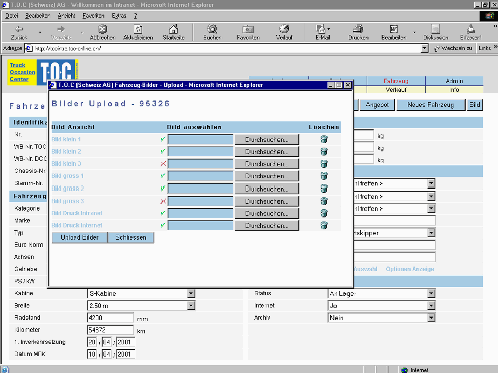Switch to the Admin tab
This screenshot has height=373, width=498.
[x=454, y=81]
